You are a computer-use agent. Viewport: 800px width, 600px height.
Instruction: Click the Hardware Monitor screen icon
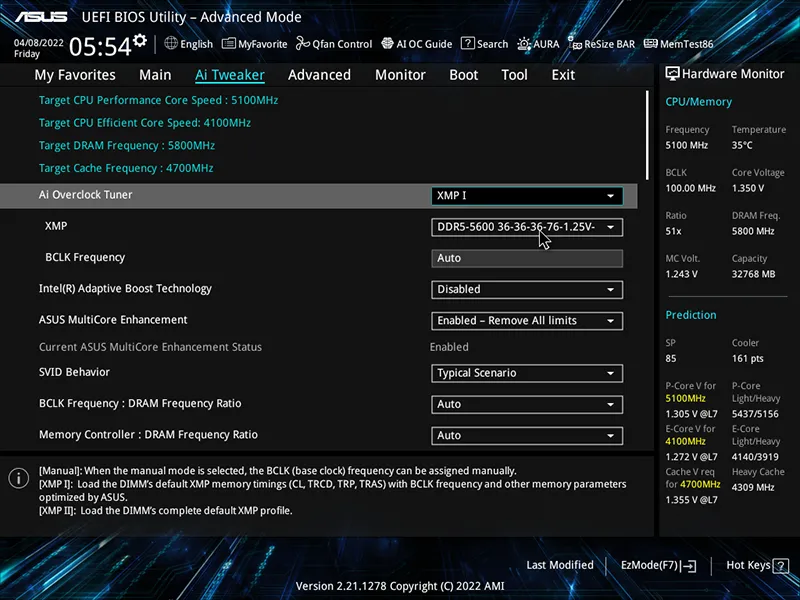[672, 74]
